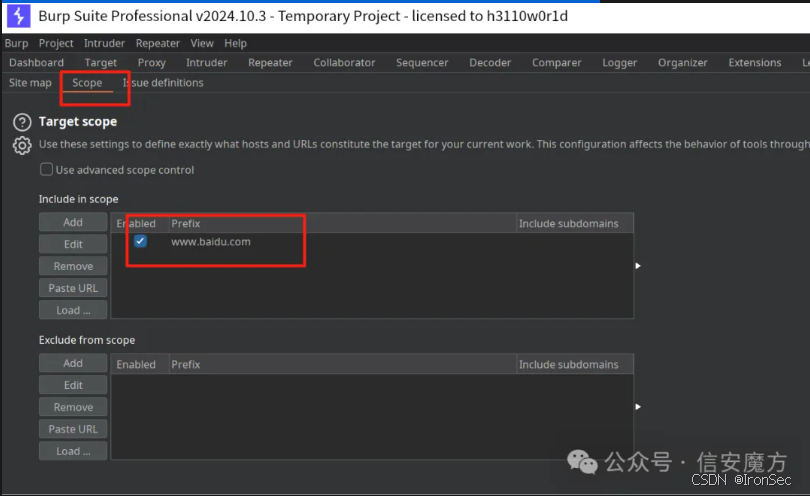Click Paste URL under Exclude from scope

point(73,429)
